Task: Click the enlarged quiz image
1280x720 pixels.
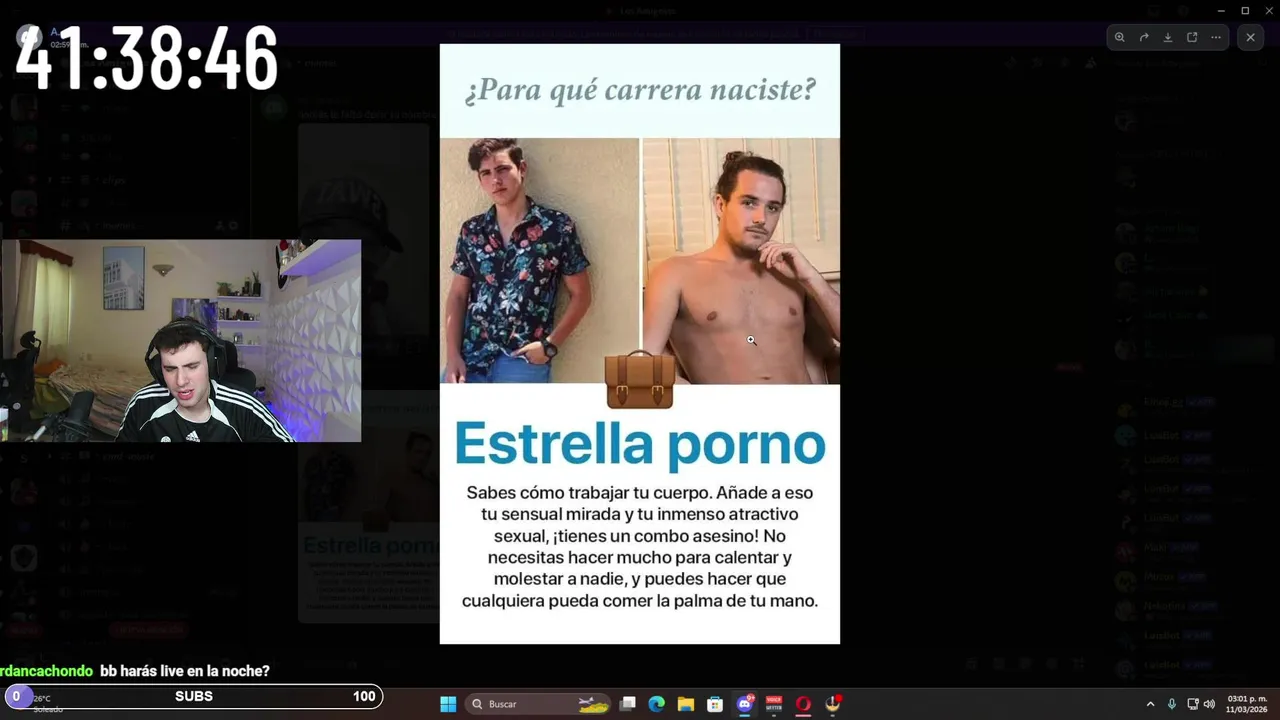Action: [x=640, y=344]
